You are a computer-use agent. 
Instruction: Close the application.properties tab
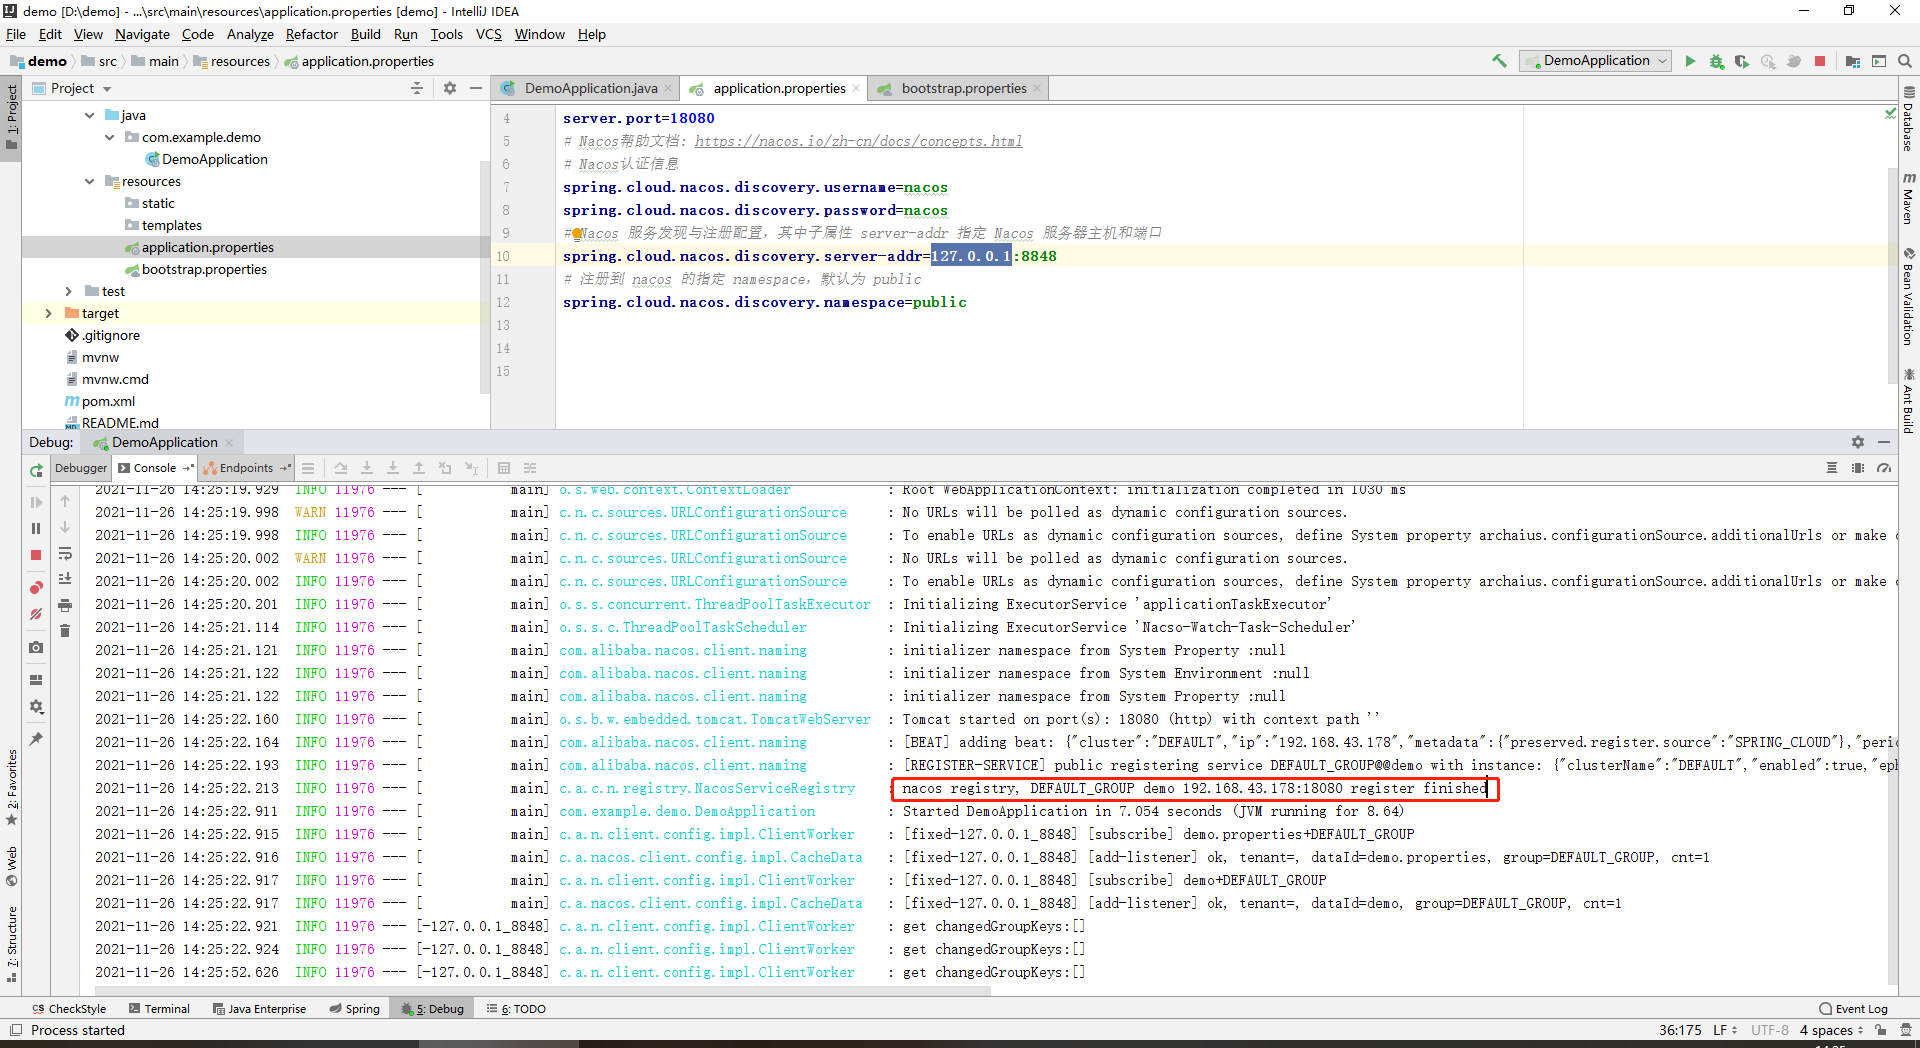[856, 88]
